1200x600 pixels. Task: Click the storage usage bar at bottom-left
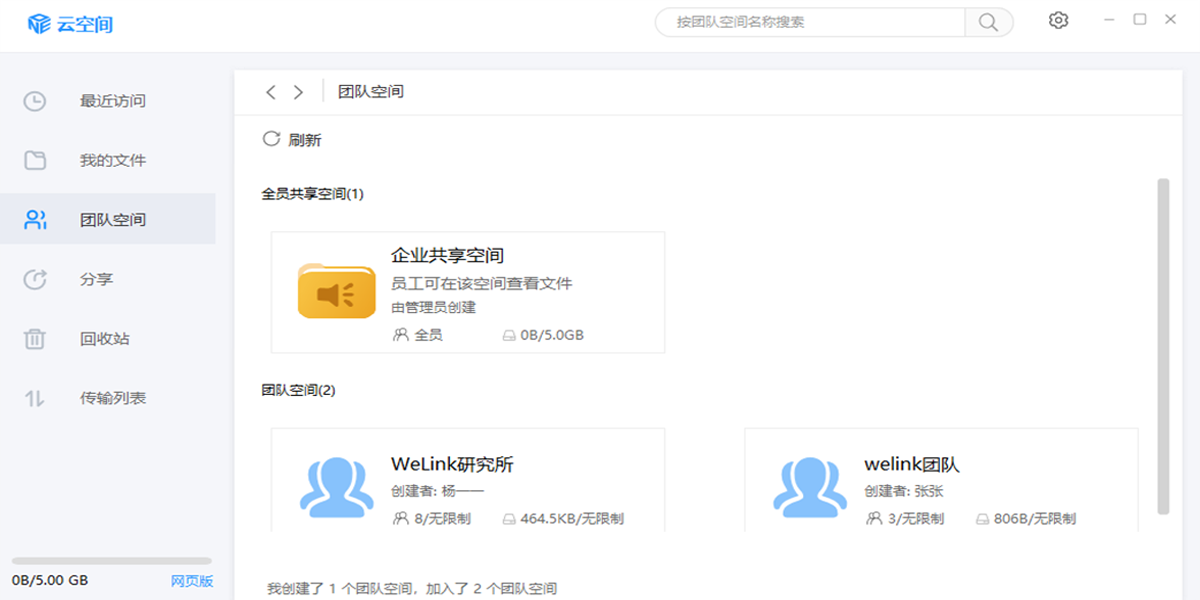[x=111, y=561]
